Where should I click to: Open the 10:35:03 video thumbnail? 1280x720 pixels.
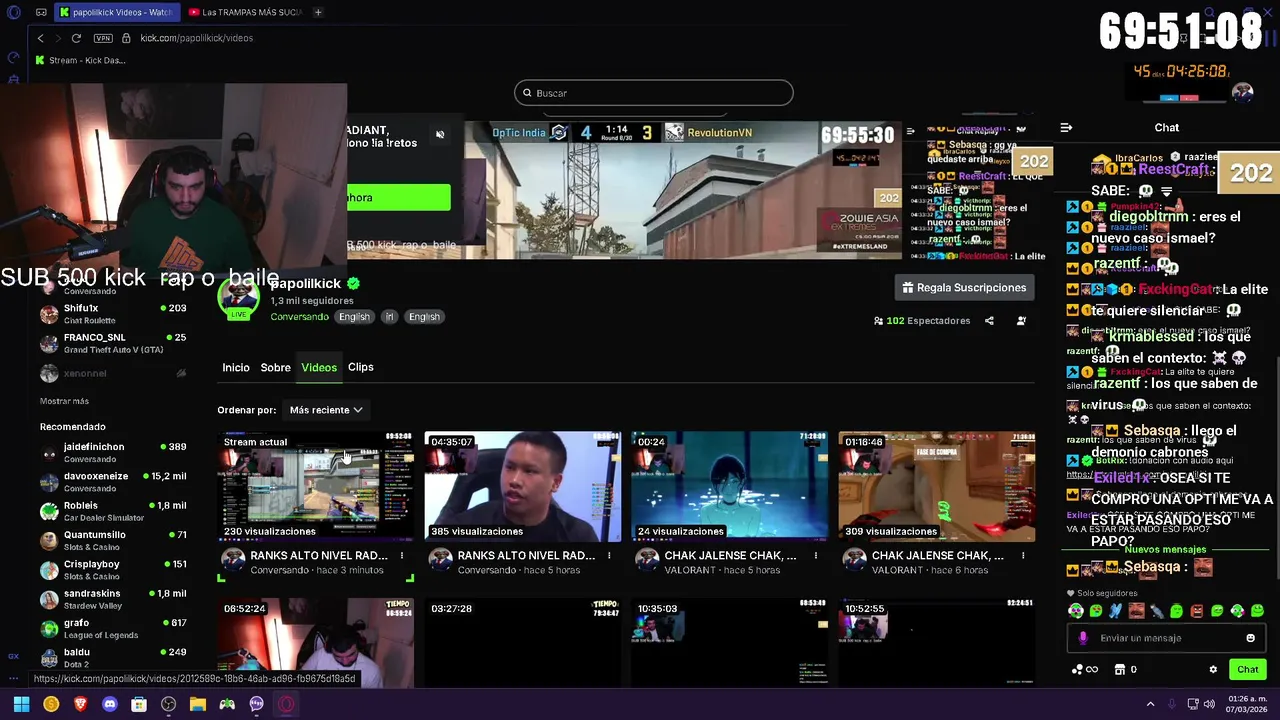coord(730,643)
